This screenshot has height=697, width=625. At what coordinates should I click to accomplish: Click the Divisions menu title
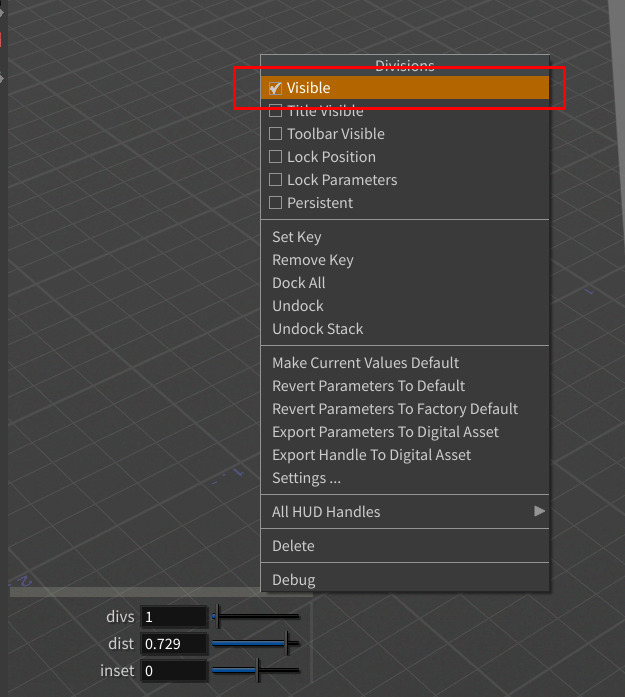[x=405, y=66]
